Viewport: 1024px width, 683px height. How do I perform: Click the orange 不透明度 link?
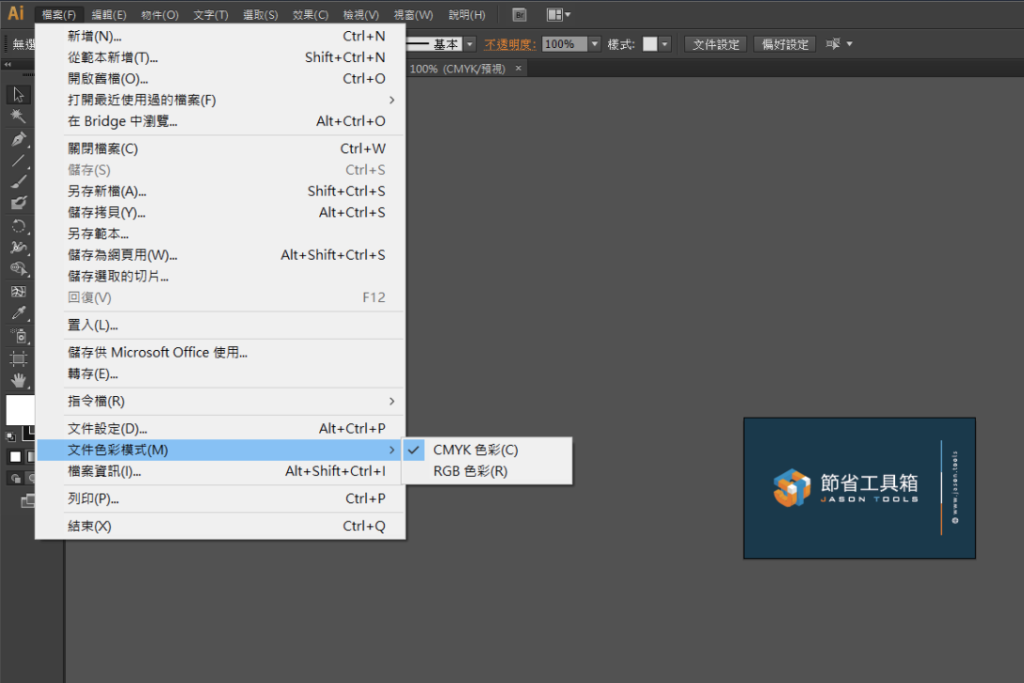(x=509, y=44)
